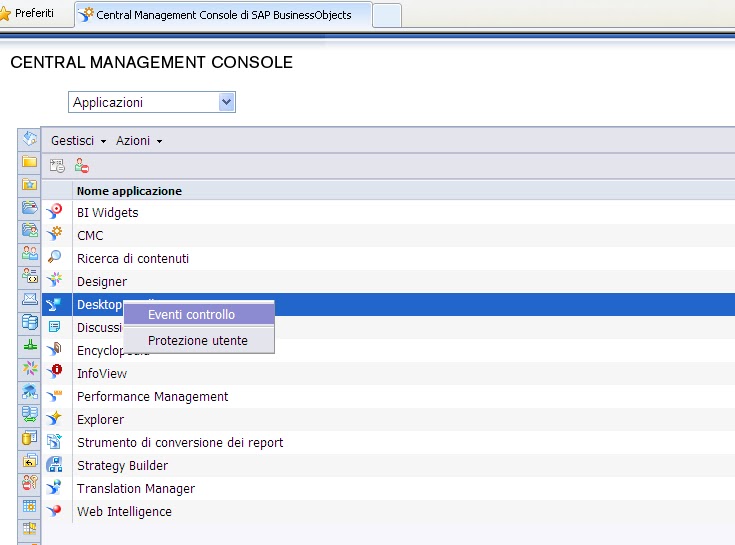This screenshot has height=545, width=735.
Task: Open the Categories stacked-folders sidebar icon
Action: [x=30, y=207]
